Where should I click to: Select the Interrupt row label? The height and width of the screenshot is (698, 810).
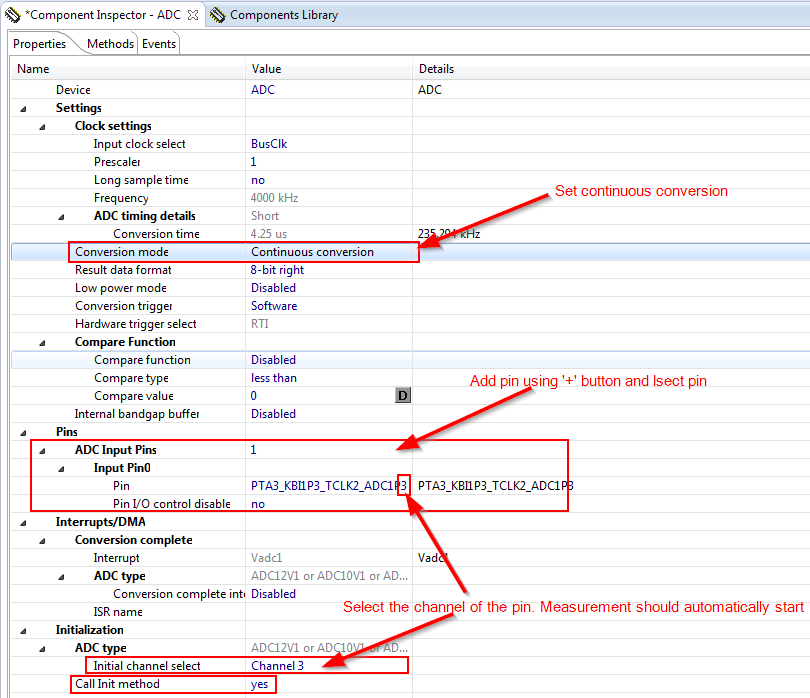click(x=116, y=558)
